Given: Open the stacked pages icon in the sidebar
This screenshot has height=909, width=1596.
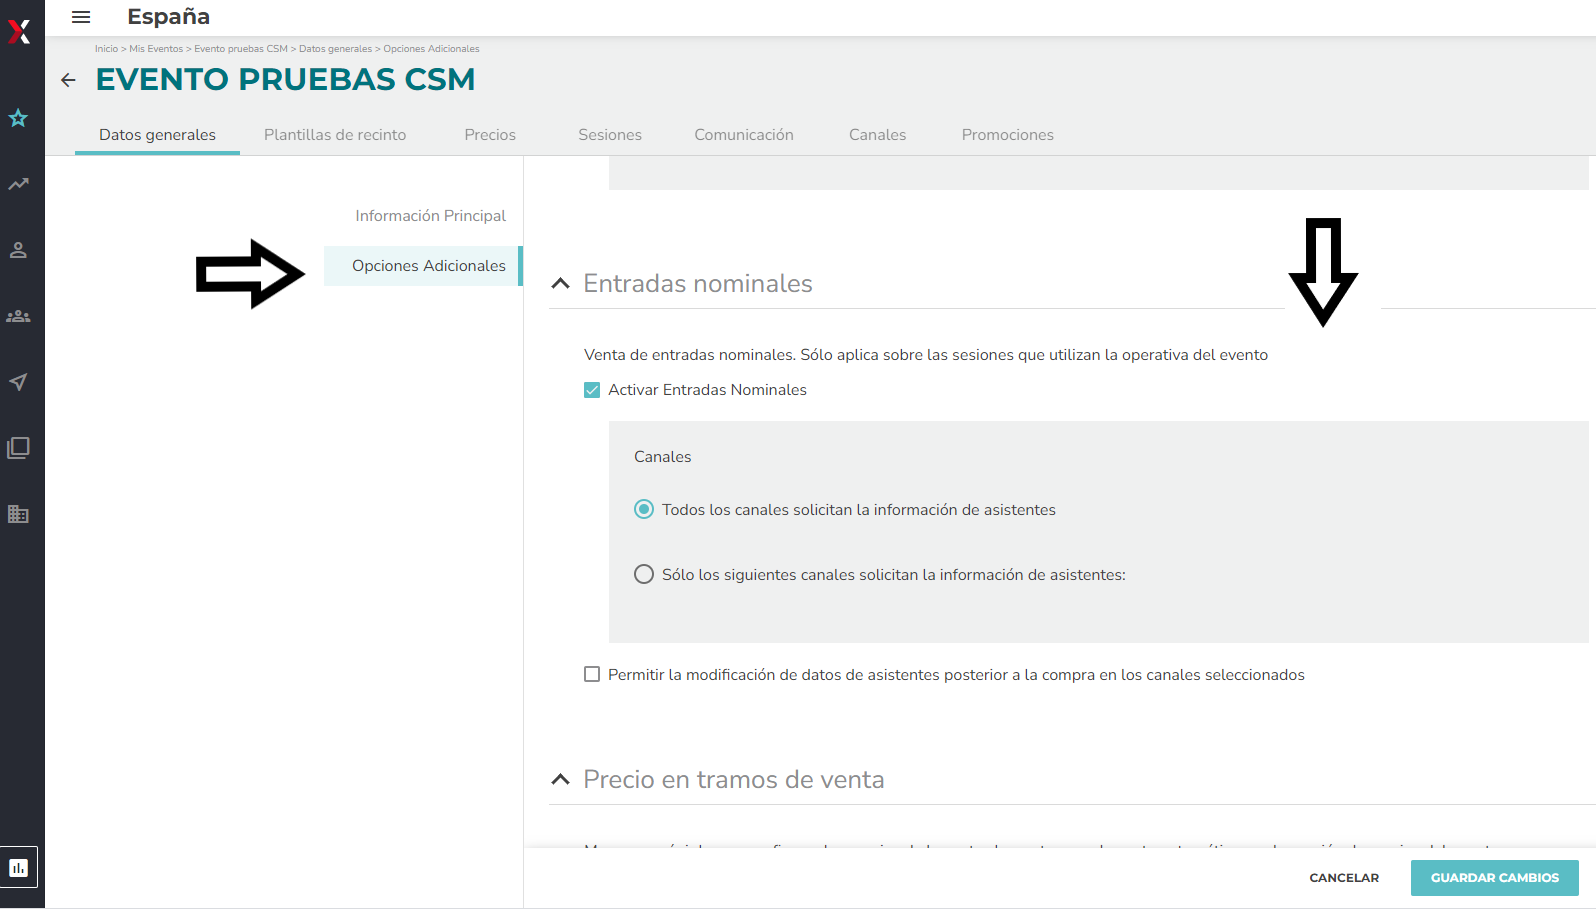Looking at the screenshot, I should 18,448.
